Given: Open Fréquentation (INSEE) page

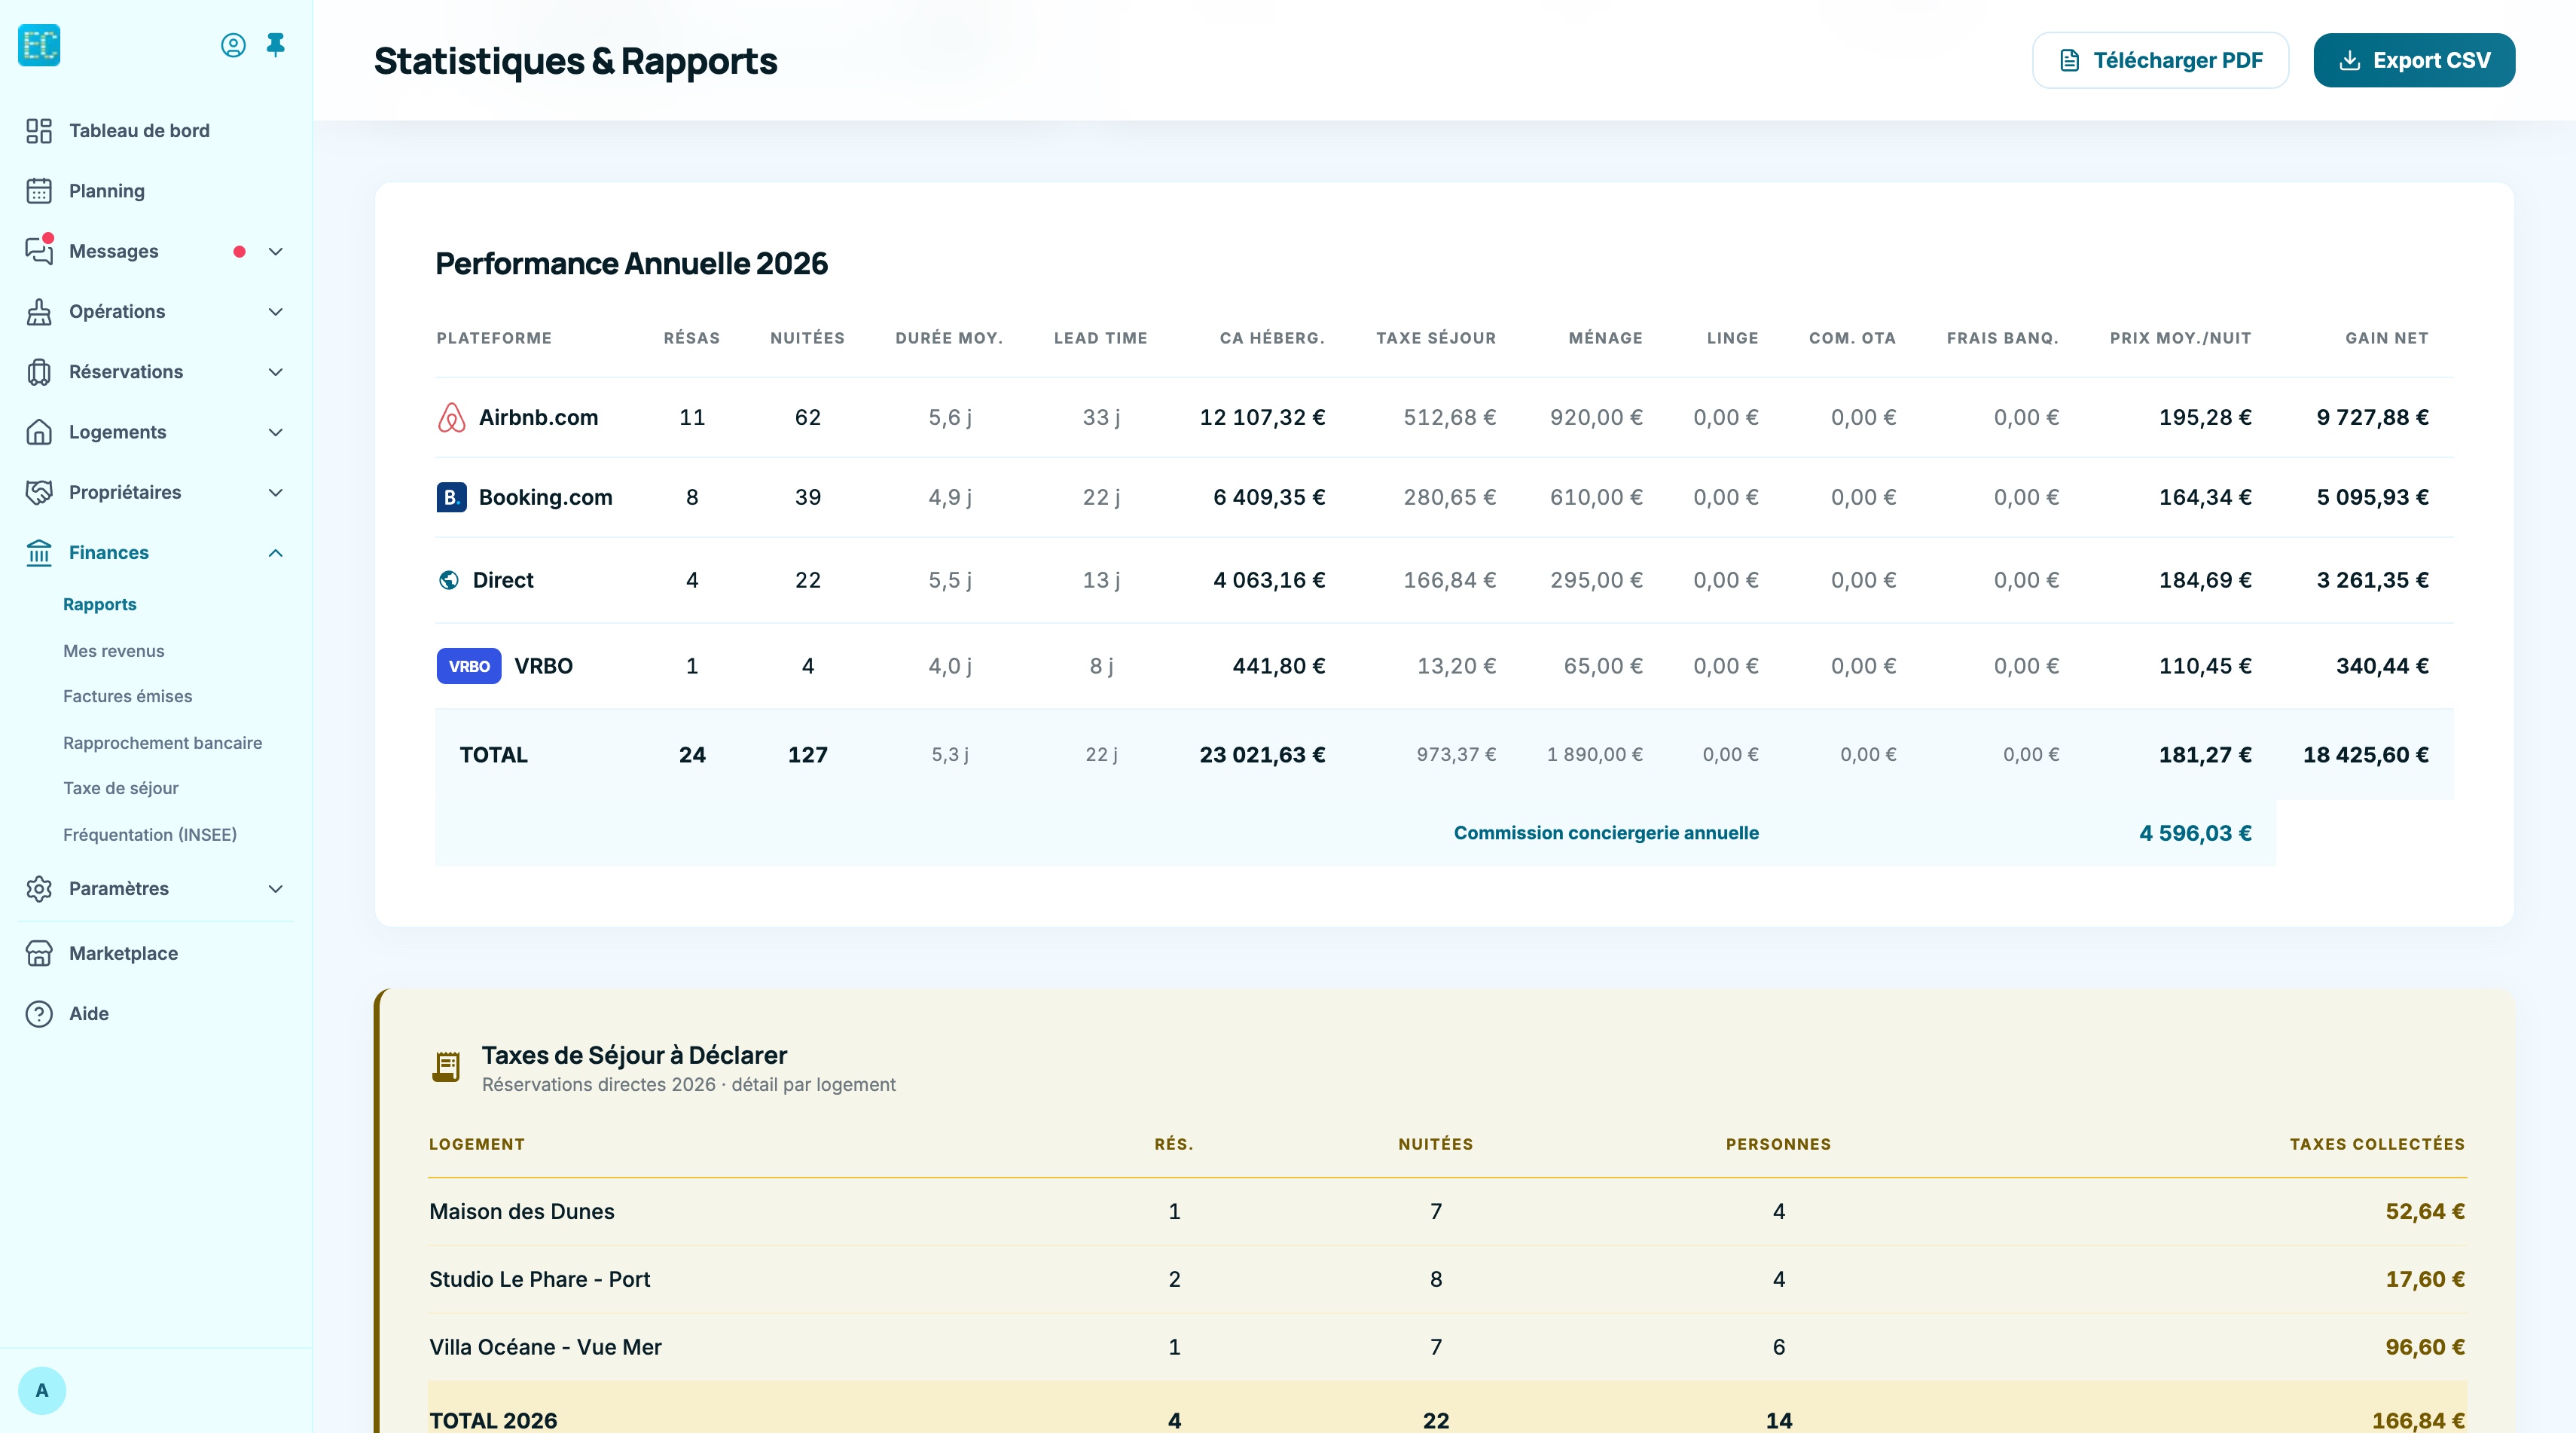Looking at the screenshot, I should [x=150, y=835].
